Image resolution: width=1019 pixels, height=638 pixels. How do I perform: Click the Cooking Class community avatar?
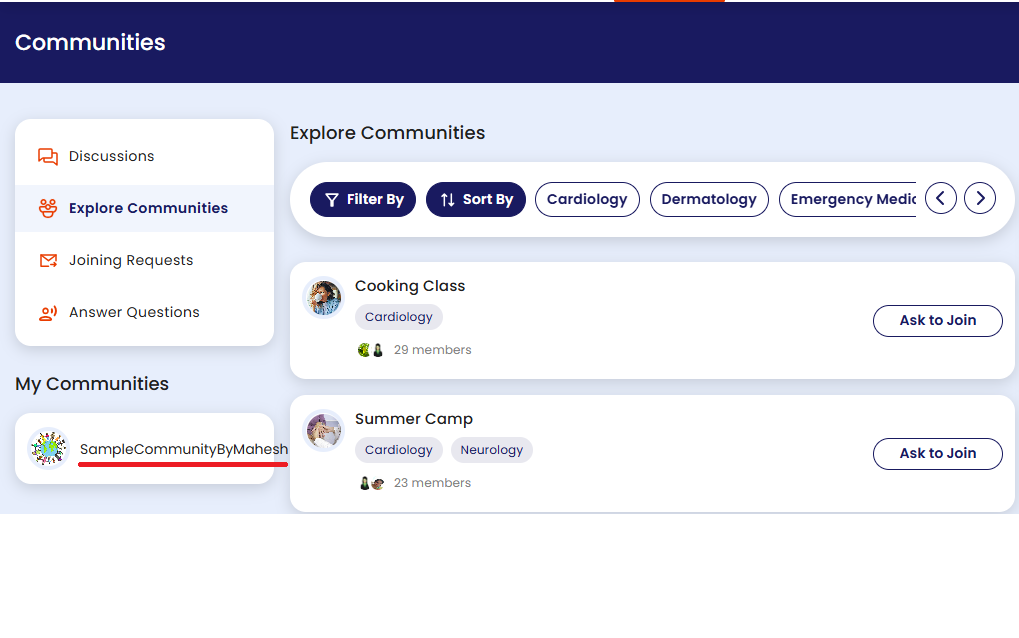323,297
